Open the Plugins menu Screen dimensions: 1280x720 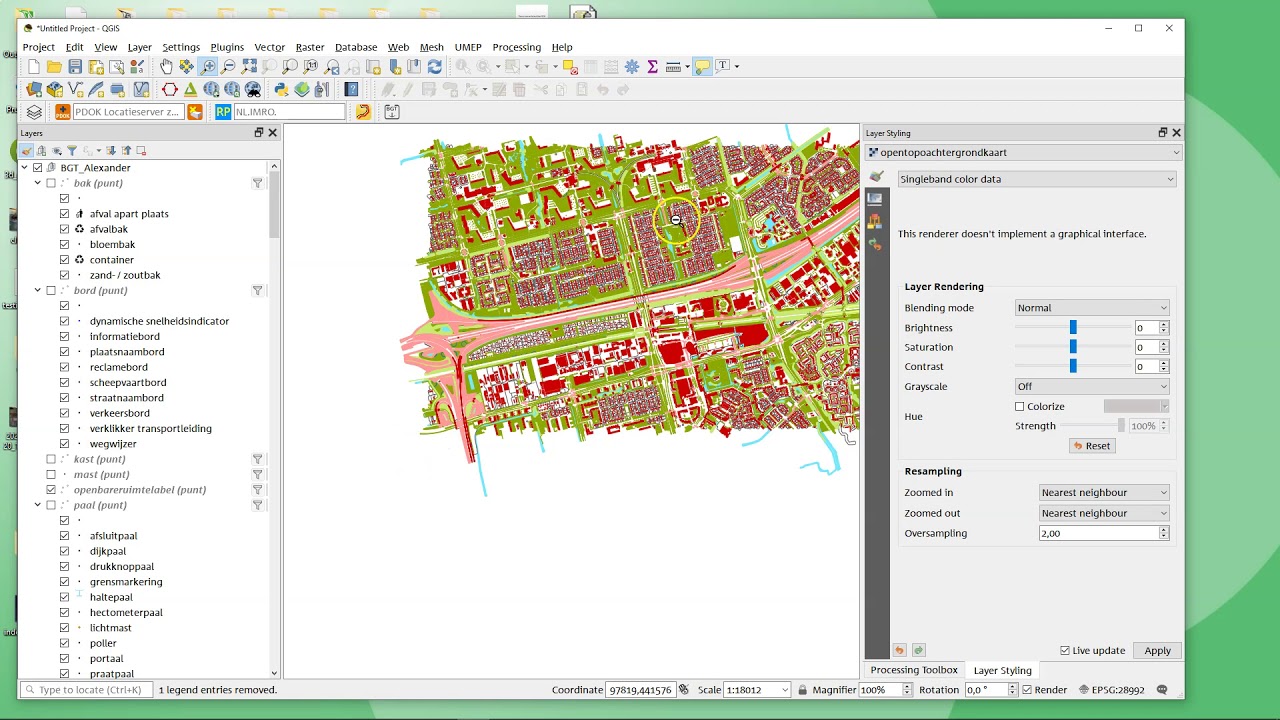point(227,47)
